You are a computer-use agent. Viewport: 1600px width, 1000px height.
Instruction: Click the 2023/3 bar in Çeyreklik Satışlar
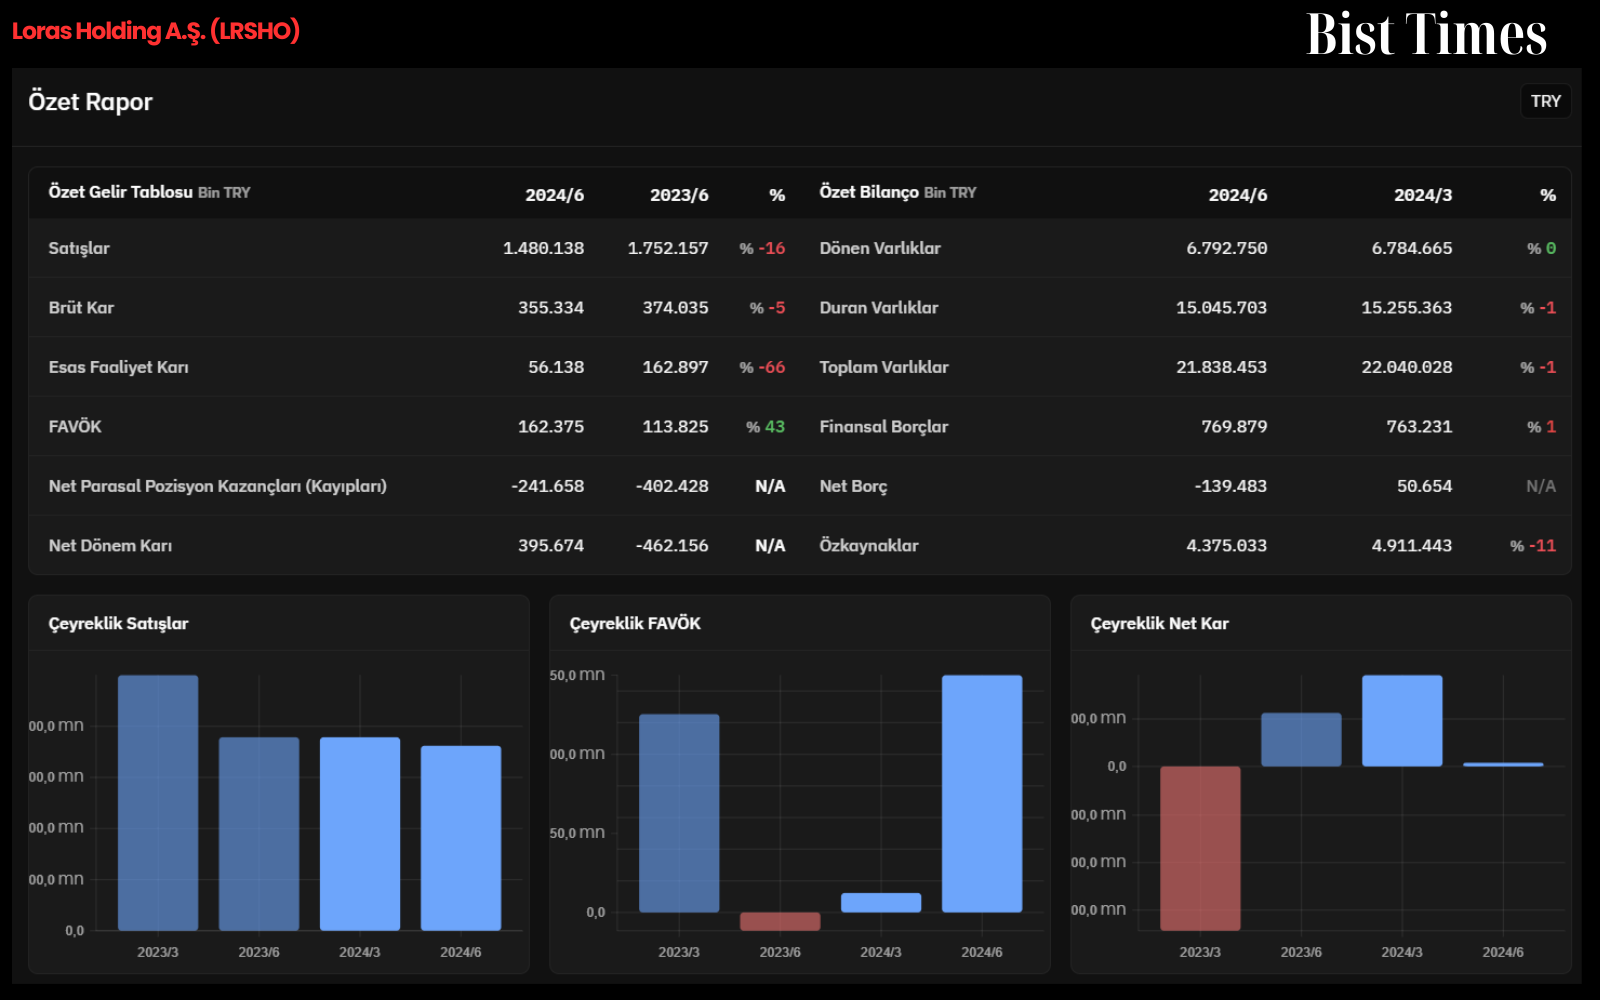tap(158, 803)
